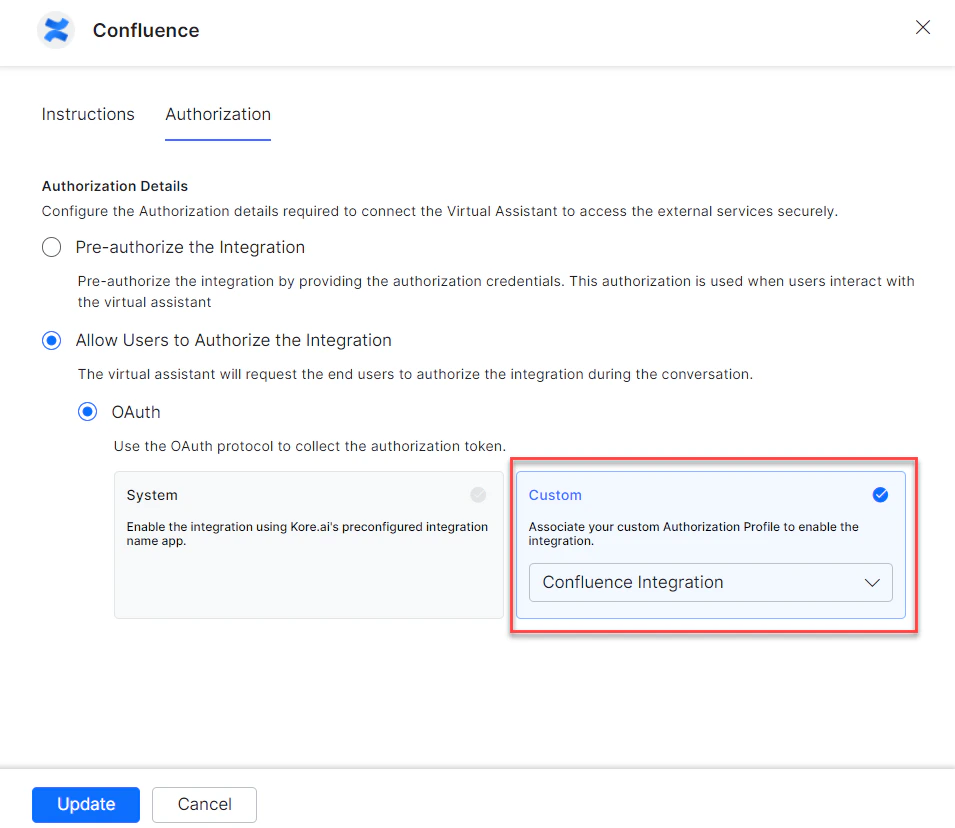Click the grayed checkmark on the System card
This screenshot has height=828, width=955.
coord(478,494)
